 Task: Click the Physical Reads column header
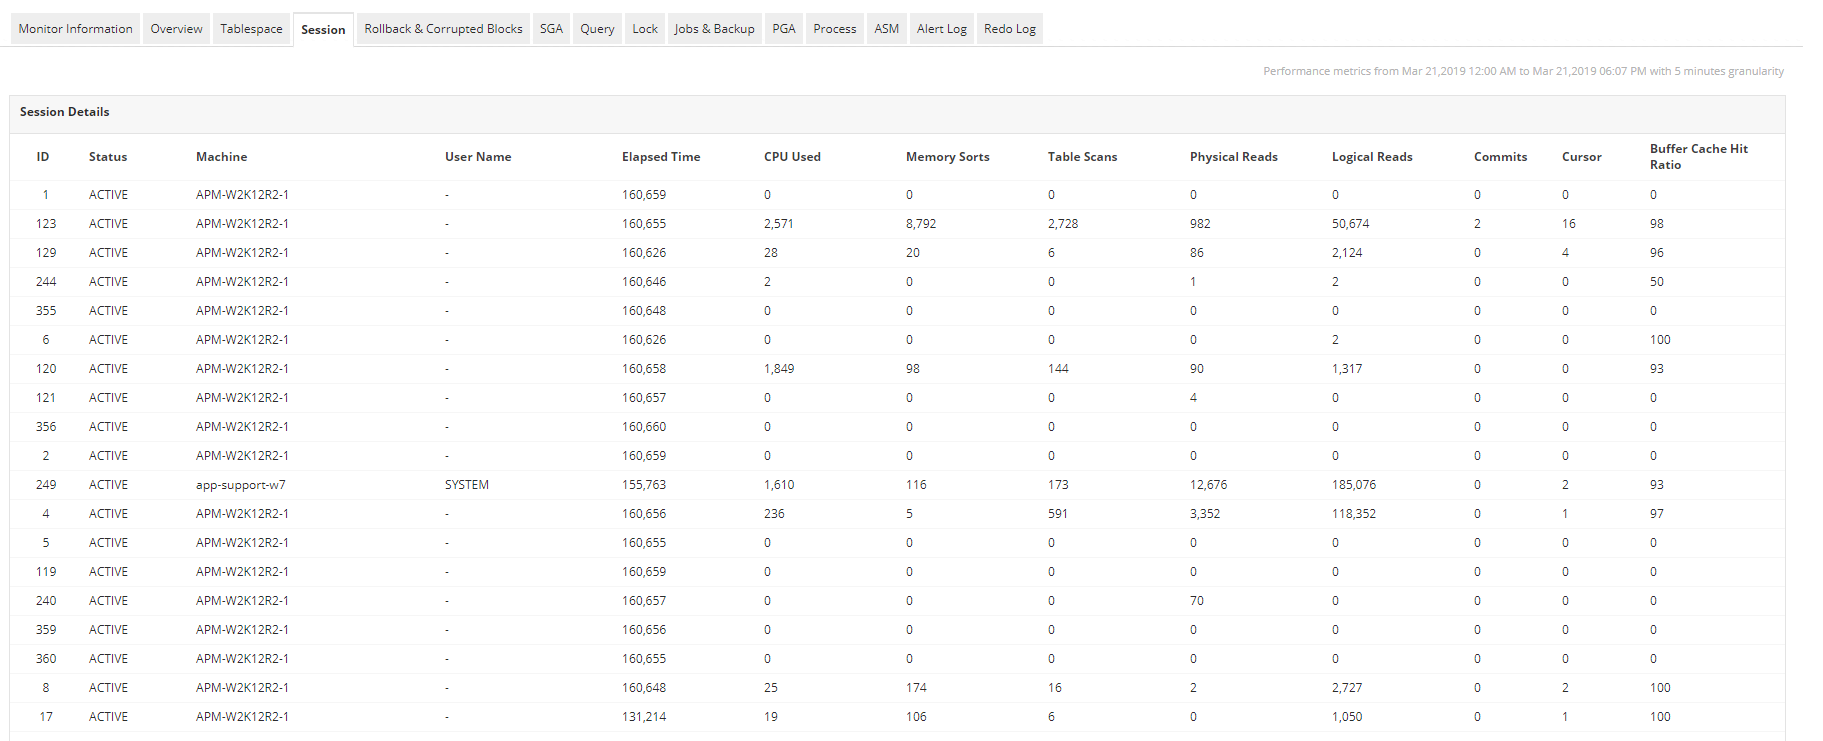pyautogui.click(x=1234, y=157)
